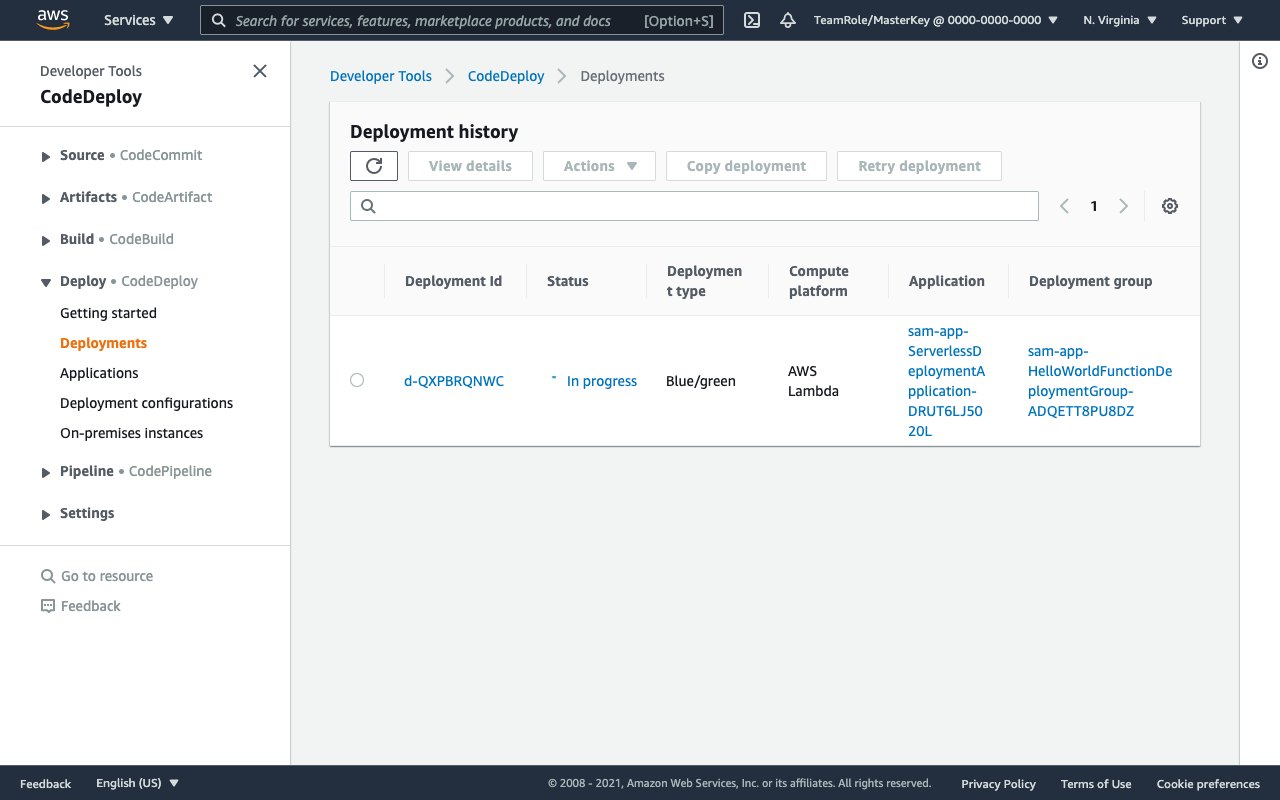This screenshot has height=800, width=1280.
Task: Open the English (US) language selector
Action: coord(137,783)
